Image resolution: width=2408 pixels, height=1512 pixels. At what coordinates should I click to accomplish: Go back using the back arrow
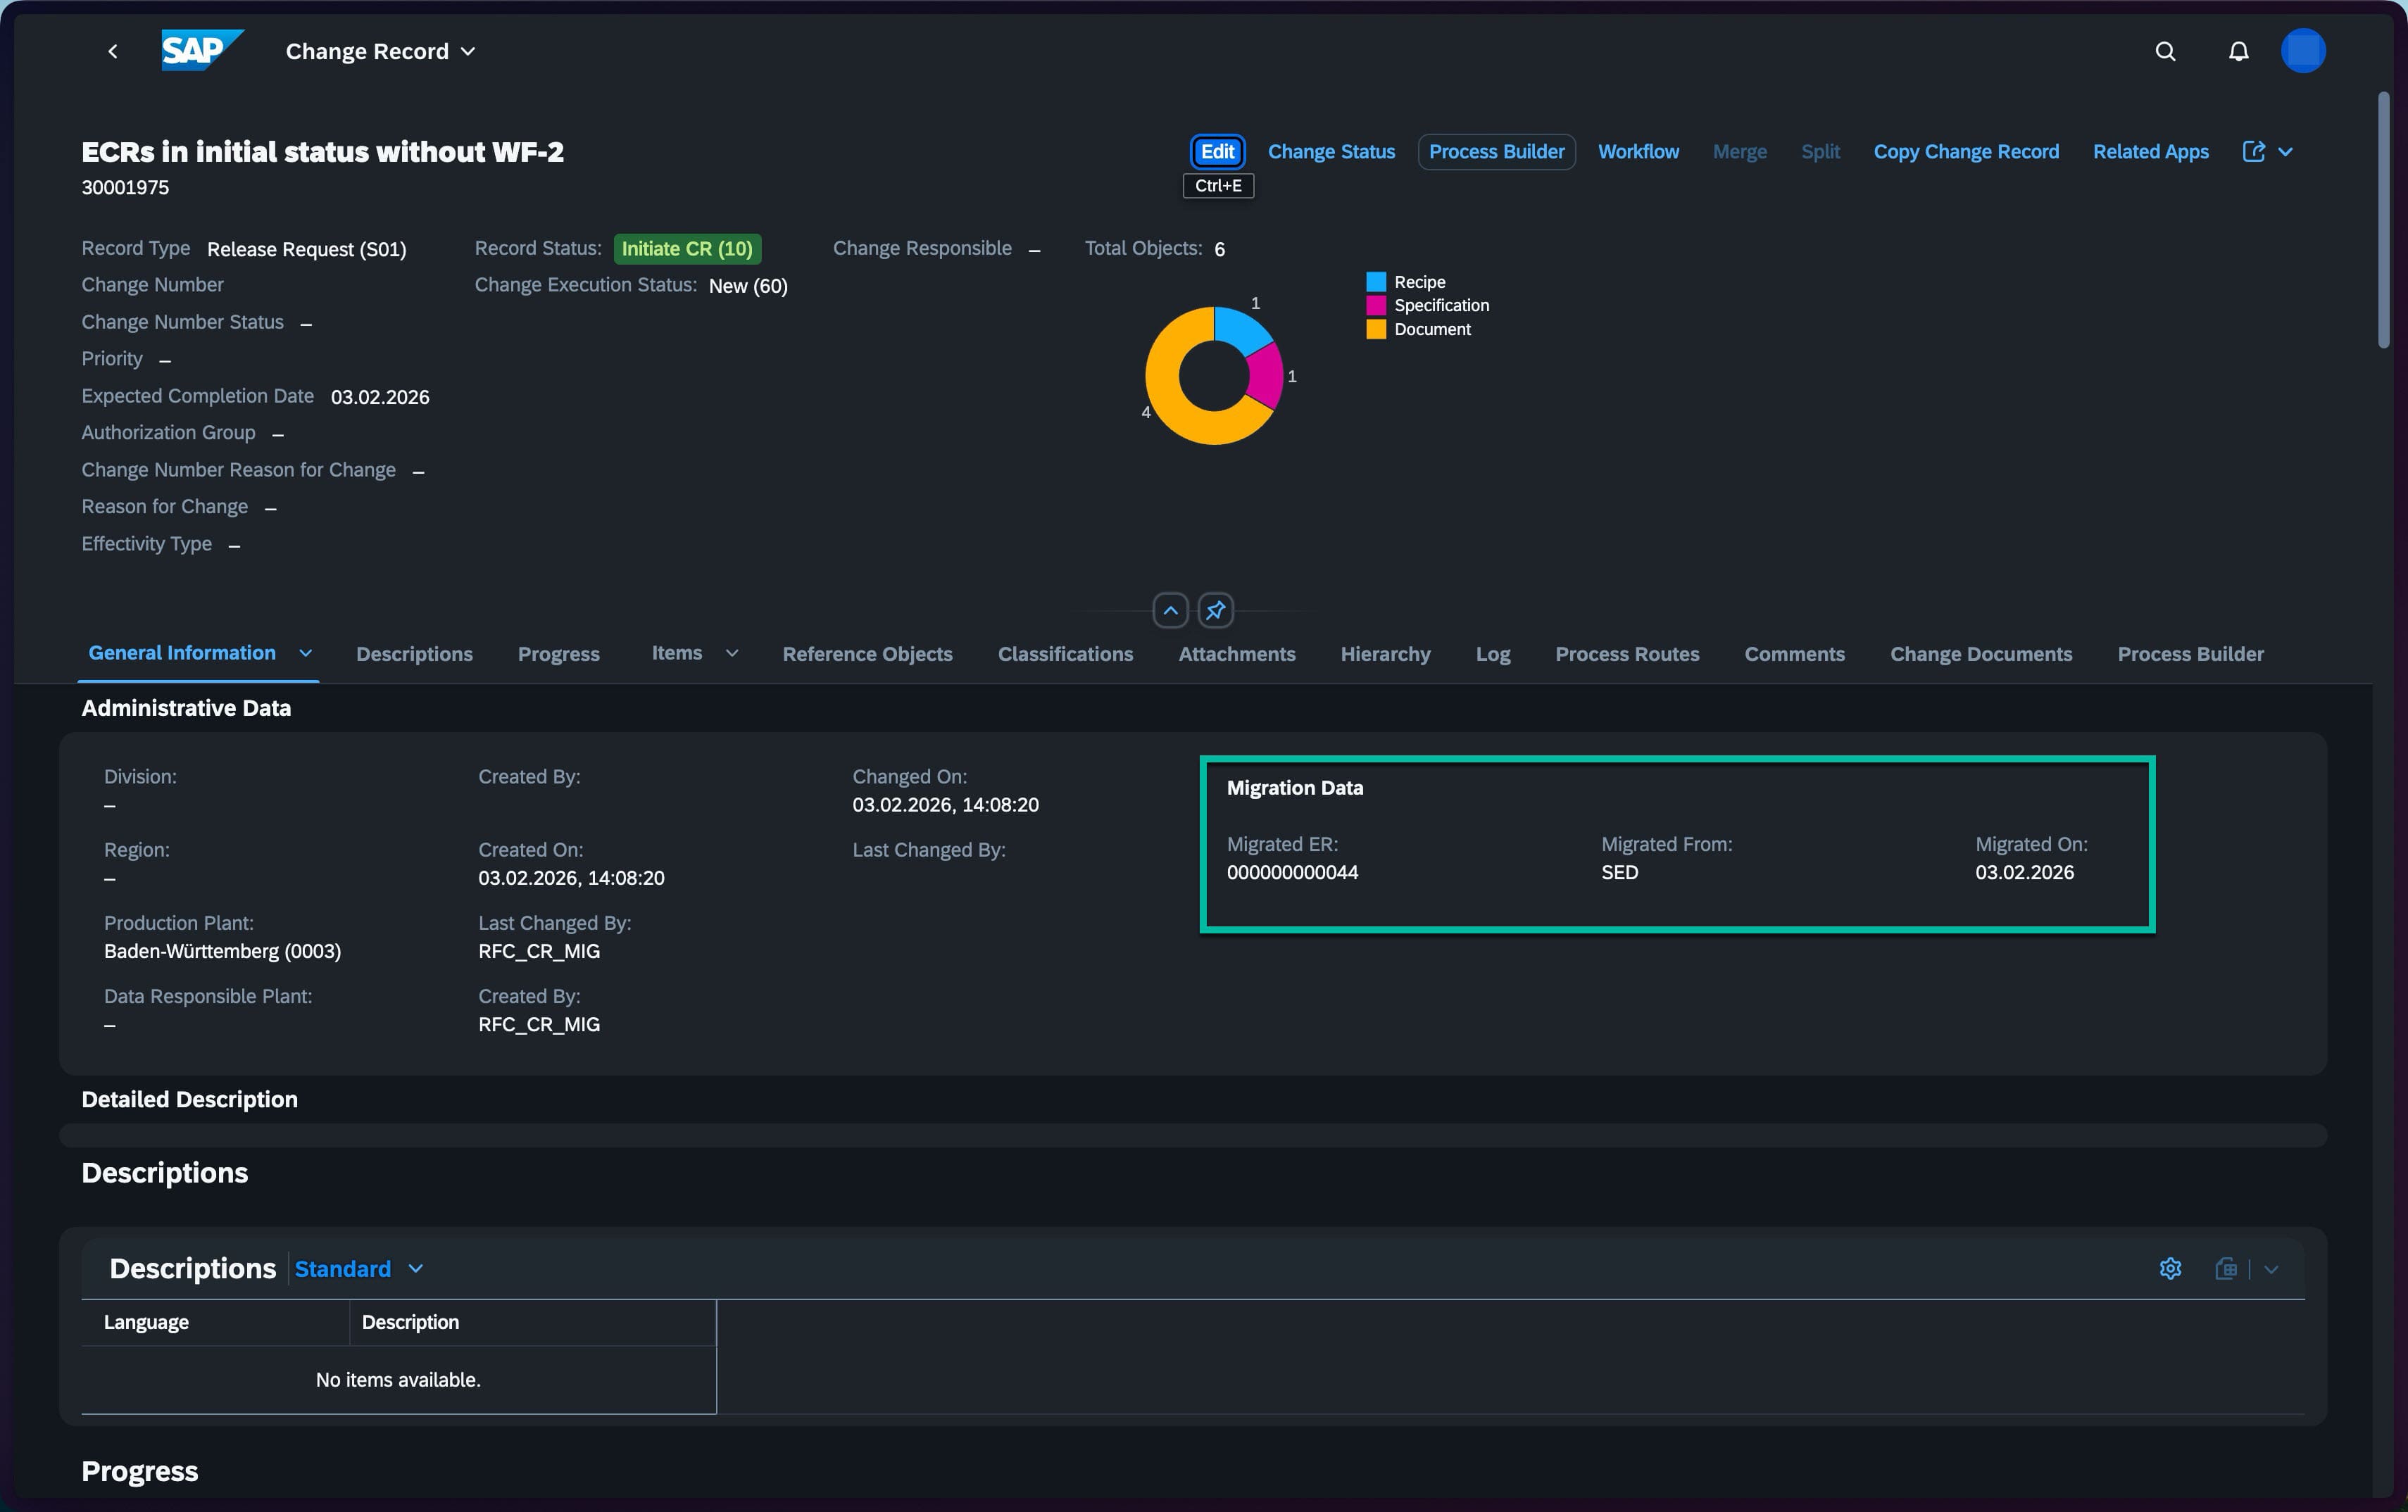click(113, 51)
